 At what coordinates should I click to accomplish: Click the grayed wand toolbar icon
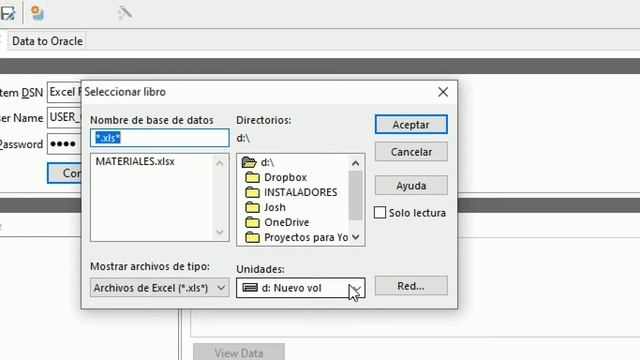124,13
